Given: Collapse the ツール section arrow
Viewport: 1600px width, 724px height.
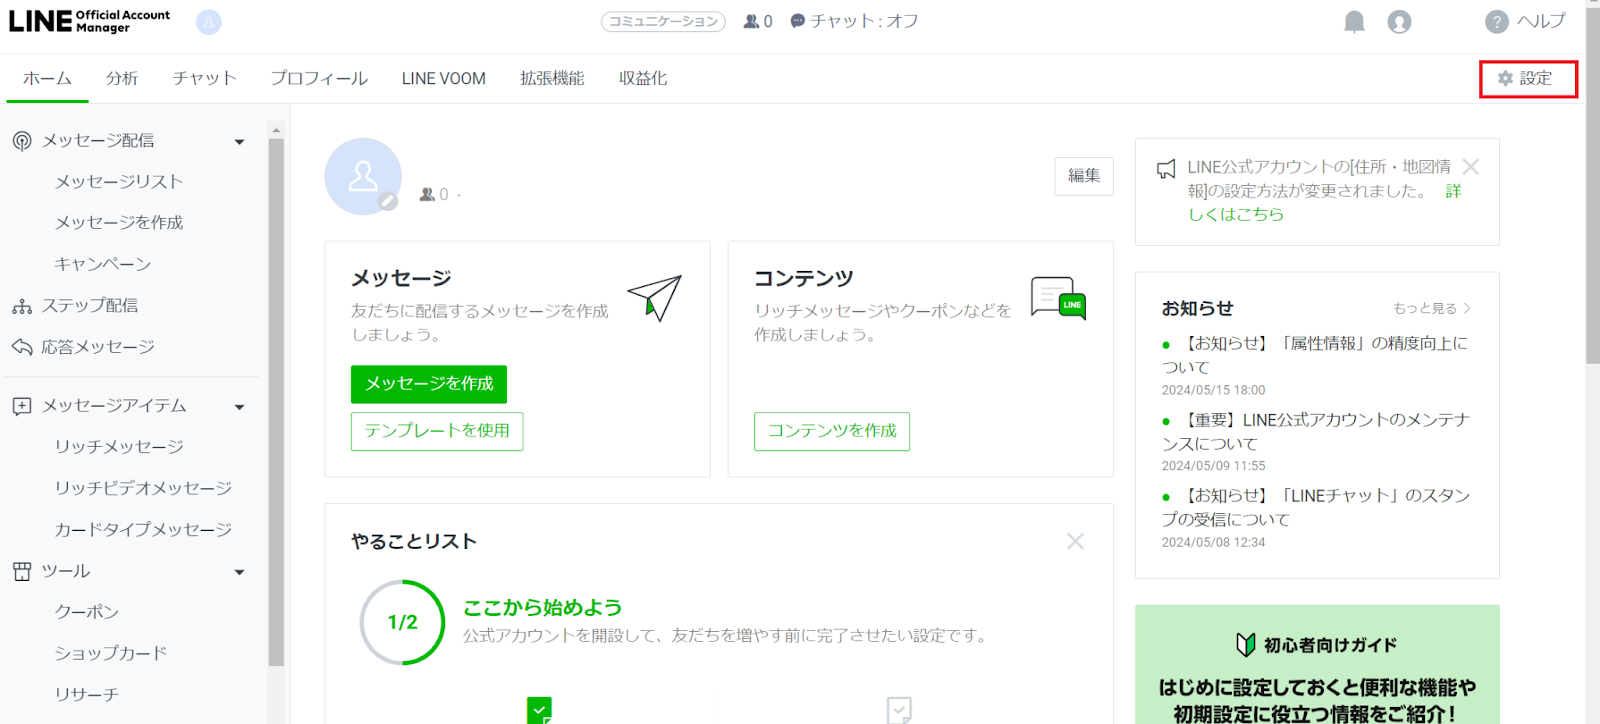Looking at the screenshot, I should pyautogui.click(x=240, y=572).
